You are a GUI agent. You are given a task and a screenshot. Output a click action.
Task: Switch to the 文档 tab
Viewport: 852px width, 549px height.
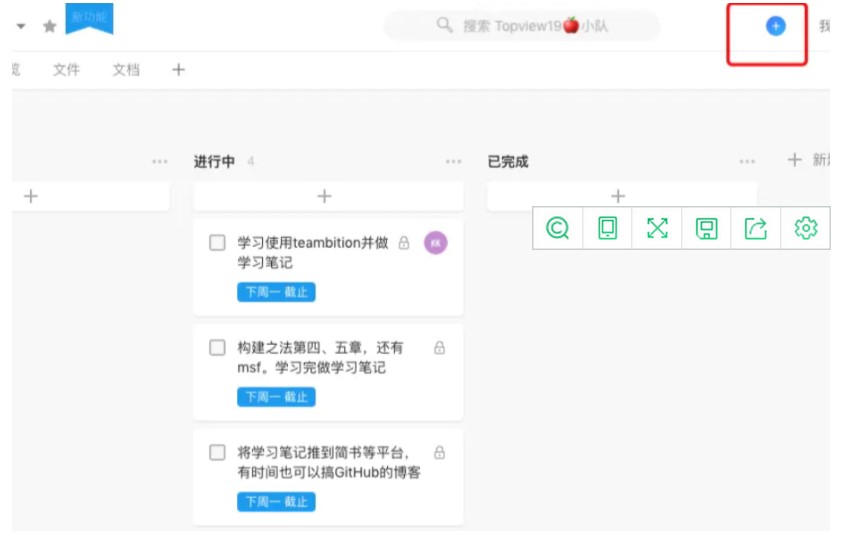126,70
